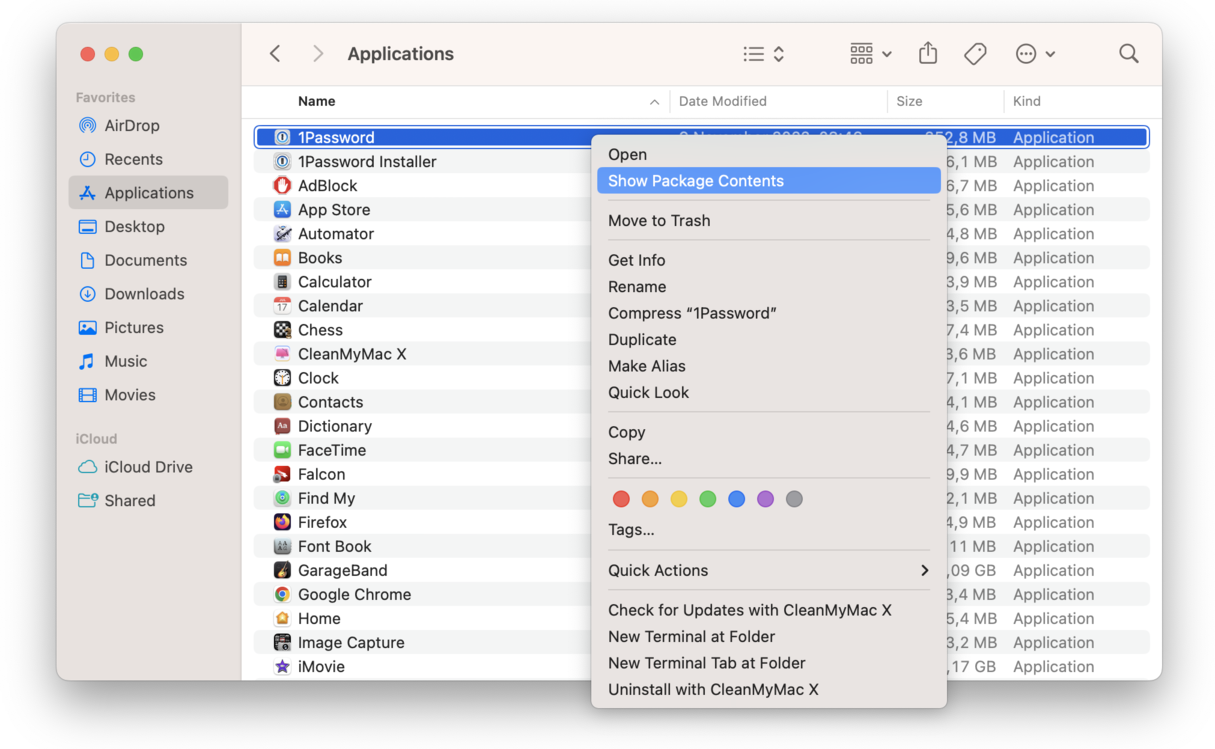Click the Google Chrome app icon
Image resolution: width=1215 pixels, height=749 pixels.
[282, 594]
